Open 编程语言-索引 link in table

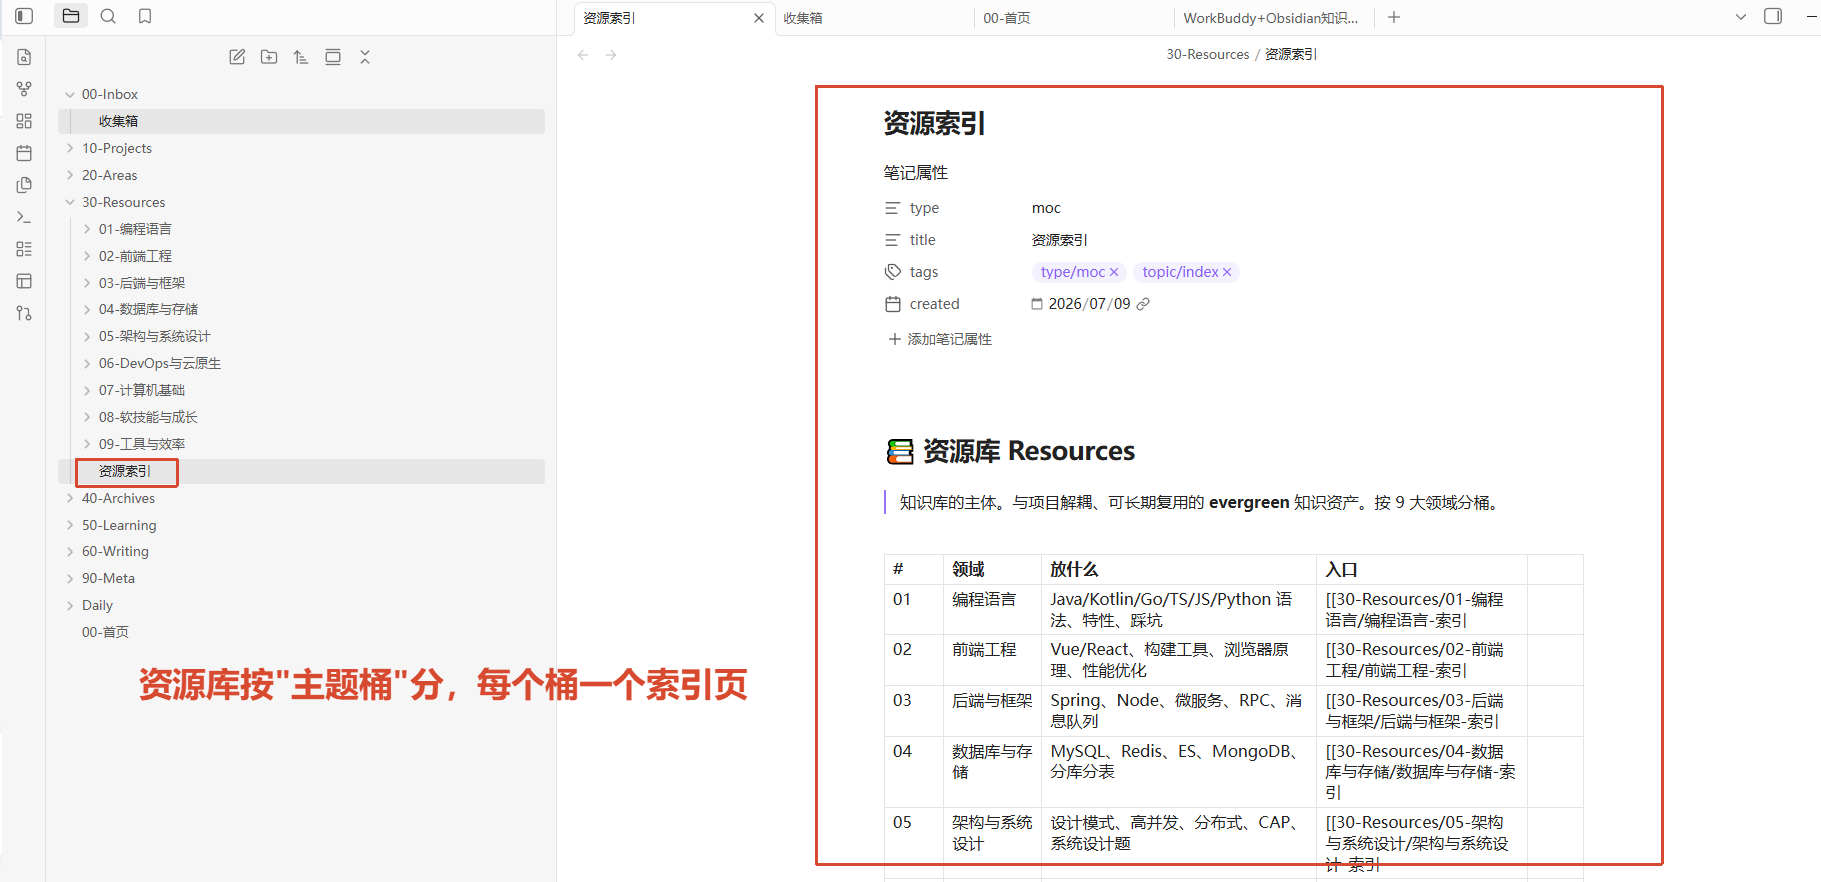(1414, 610)
